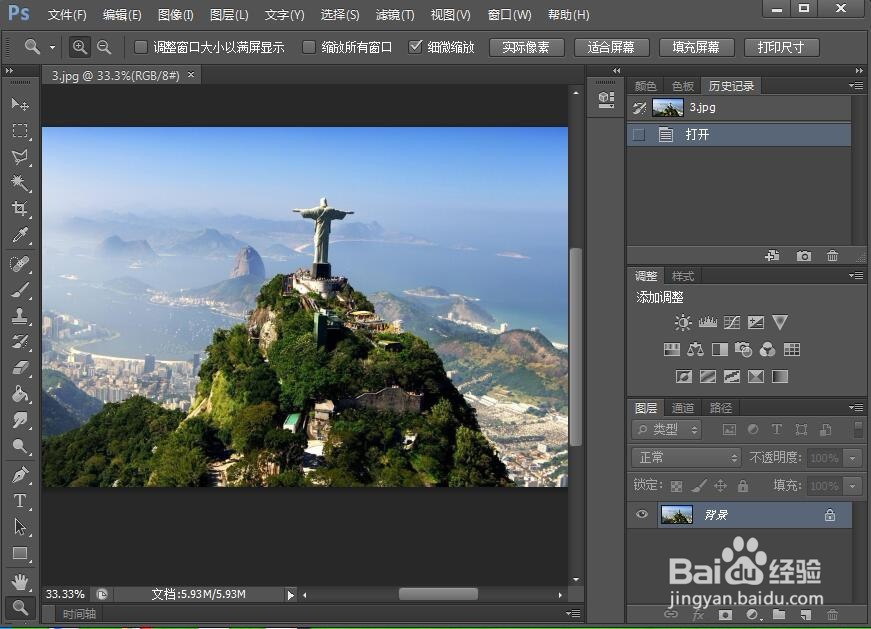Select the Dodge tool
The image size is (871, 629).
click(20, 446)
